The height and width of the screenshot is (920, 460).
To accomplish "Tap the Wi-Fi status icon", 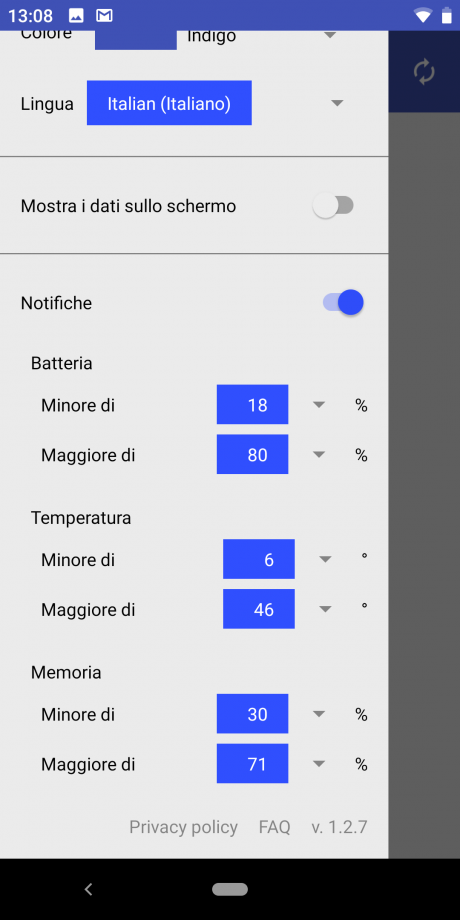I will tap(422, 16).
